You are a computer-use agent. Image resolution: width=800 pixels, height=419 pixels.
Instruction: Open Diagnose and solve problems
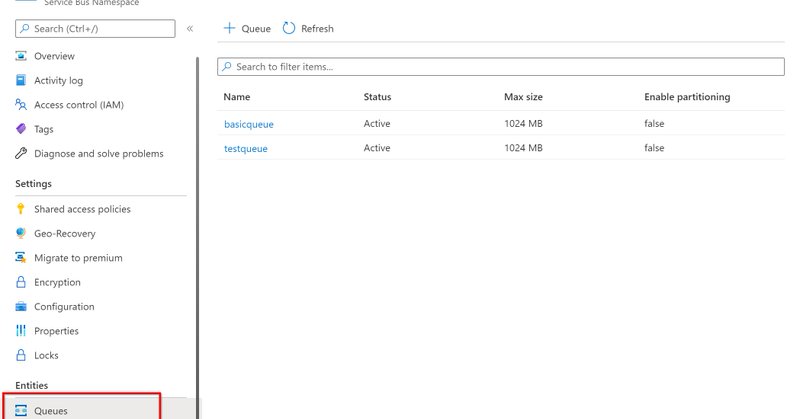[x=101, y=154]
